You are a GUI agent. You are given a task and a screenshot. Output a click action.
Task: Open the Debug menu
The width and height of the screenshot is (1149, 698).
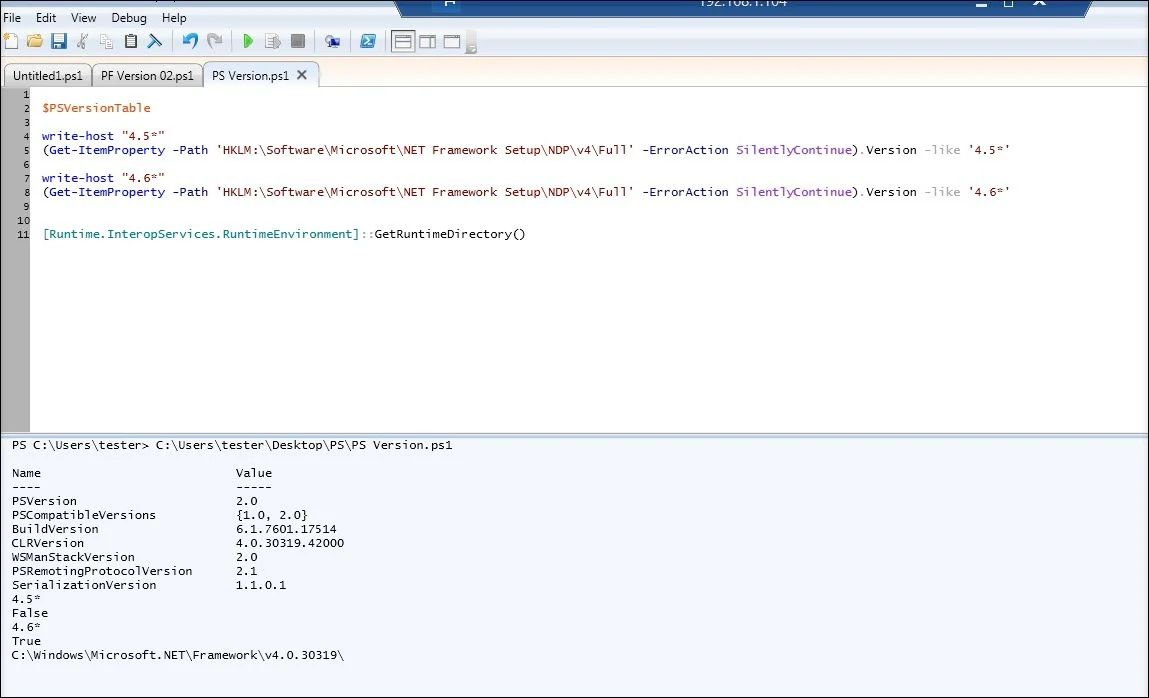point(128,18)
